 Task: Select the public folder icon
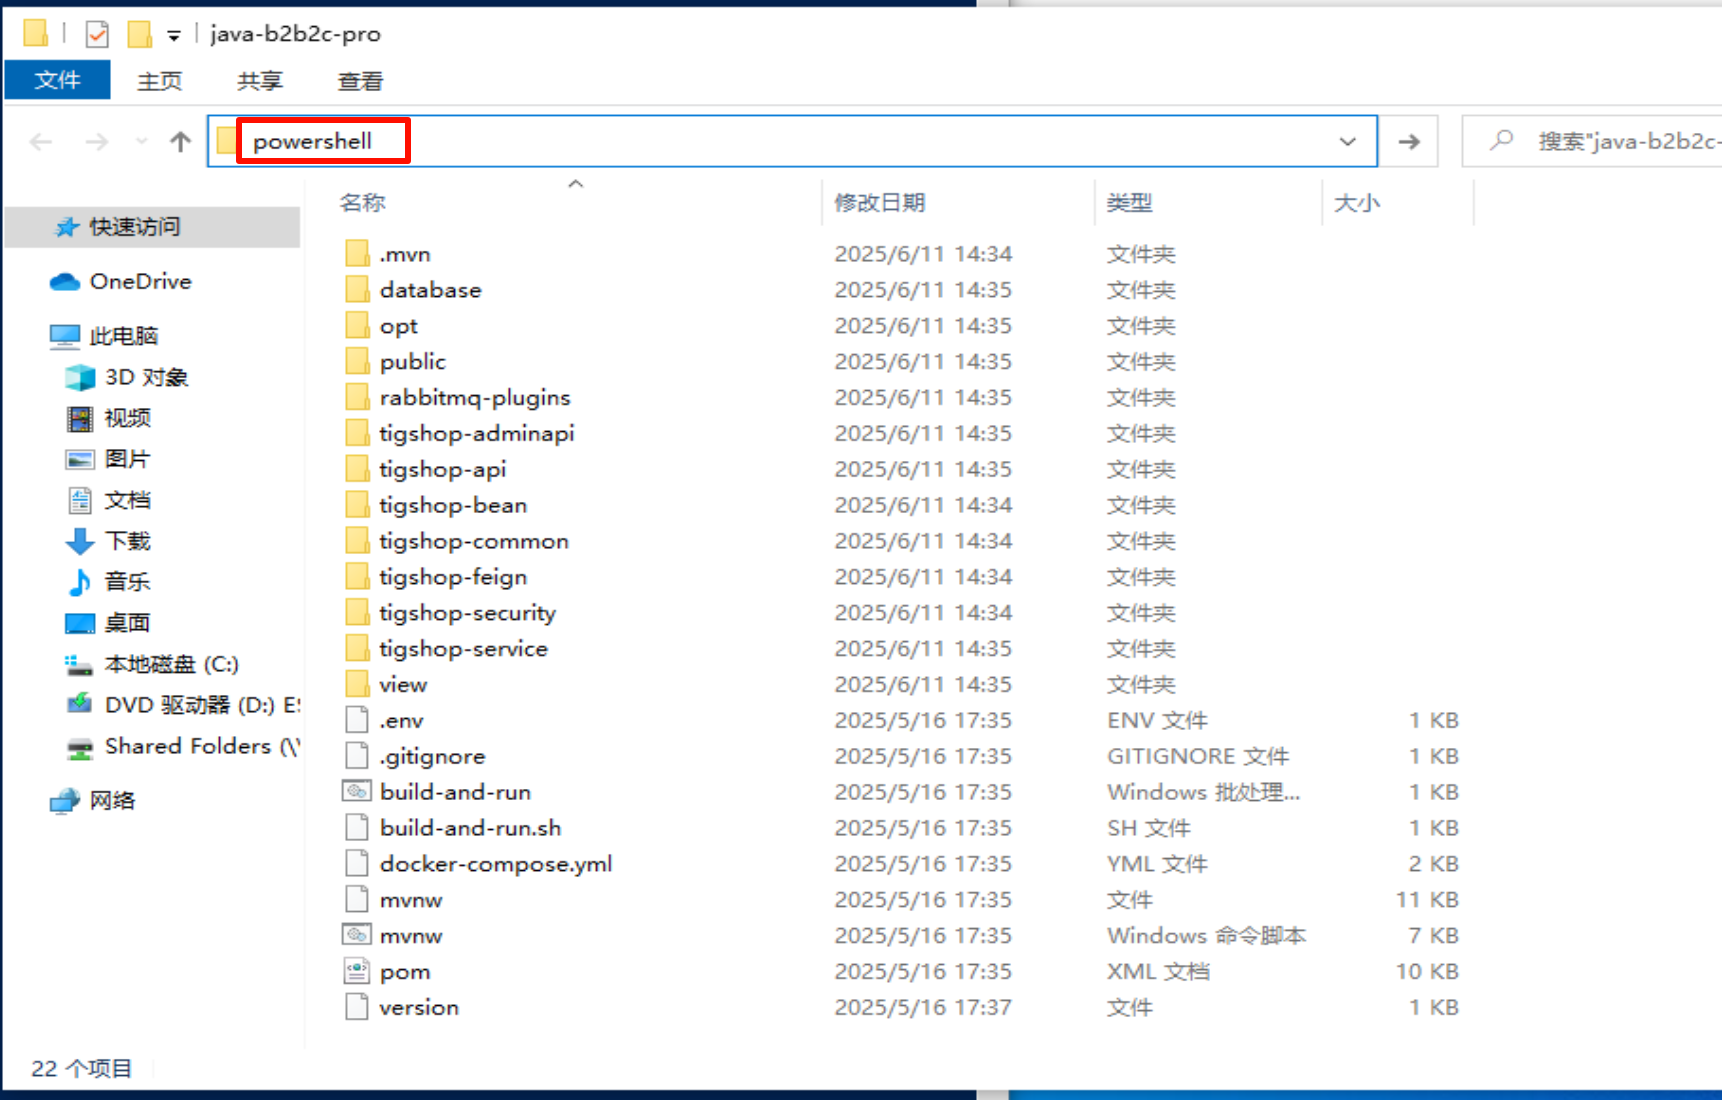(357, 362)
